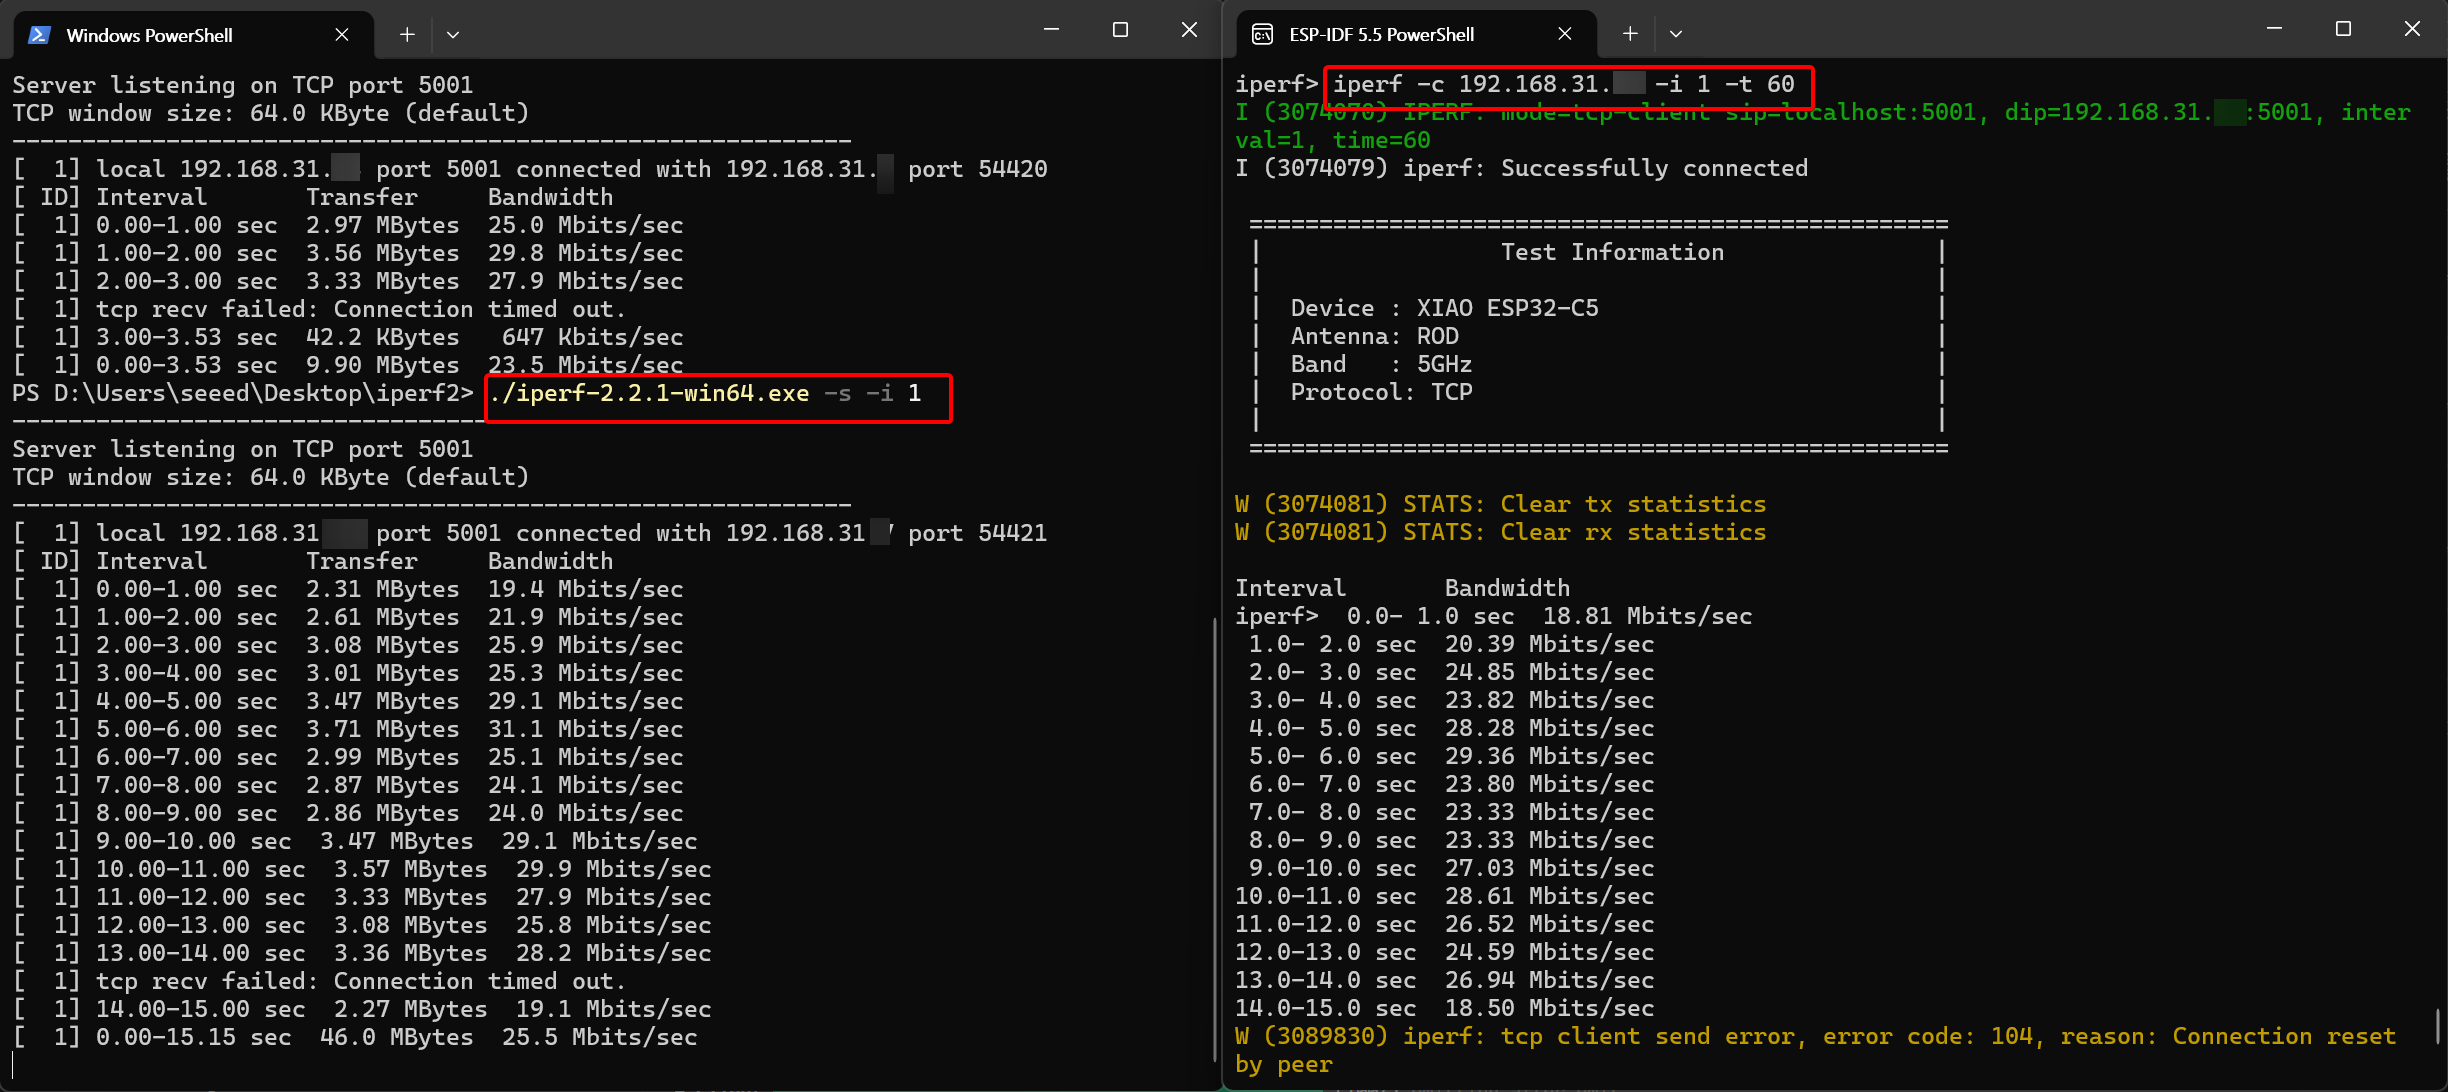Click the left terminal's vertical scrollbar

(x=1214, y=840)
